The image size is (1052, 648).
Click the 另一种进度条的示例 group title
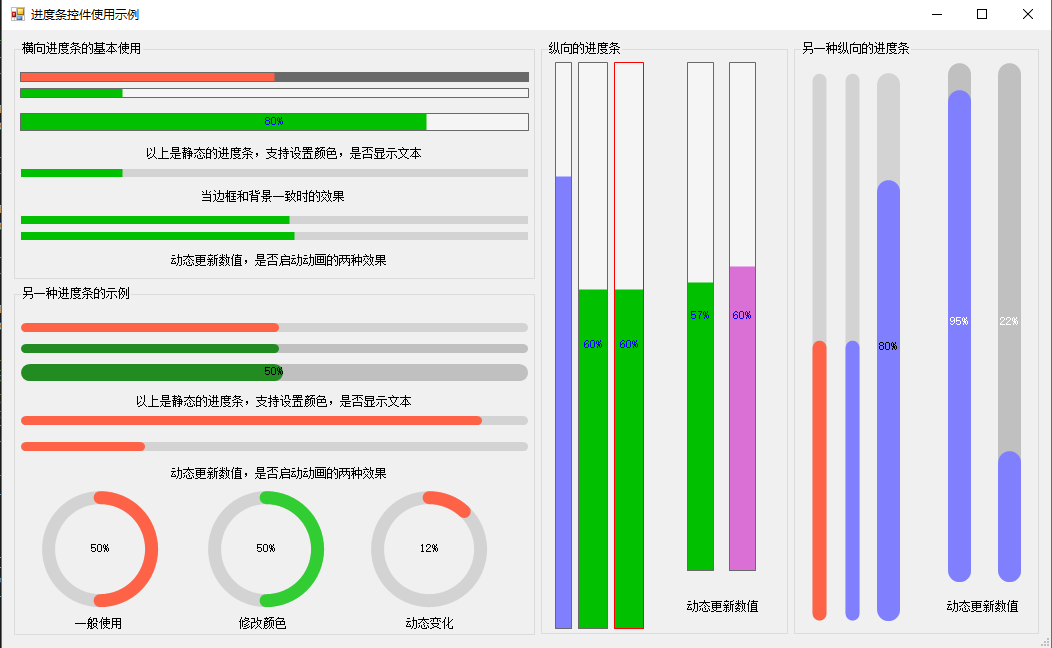[x=76, y=293]
